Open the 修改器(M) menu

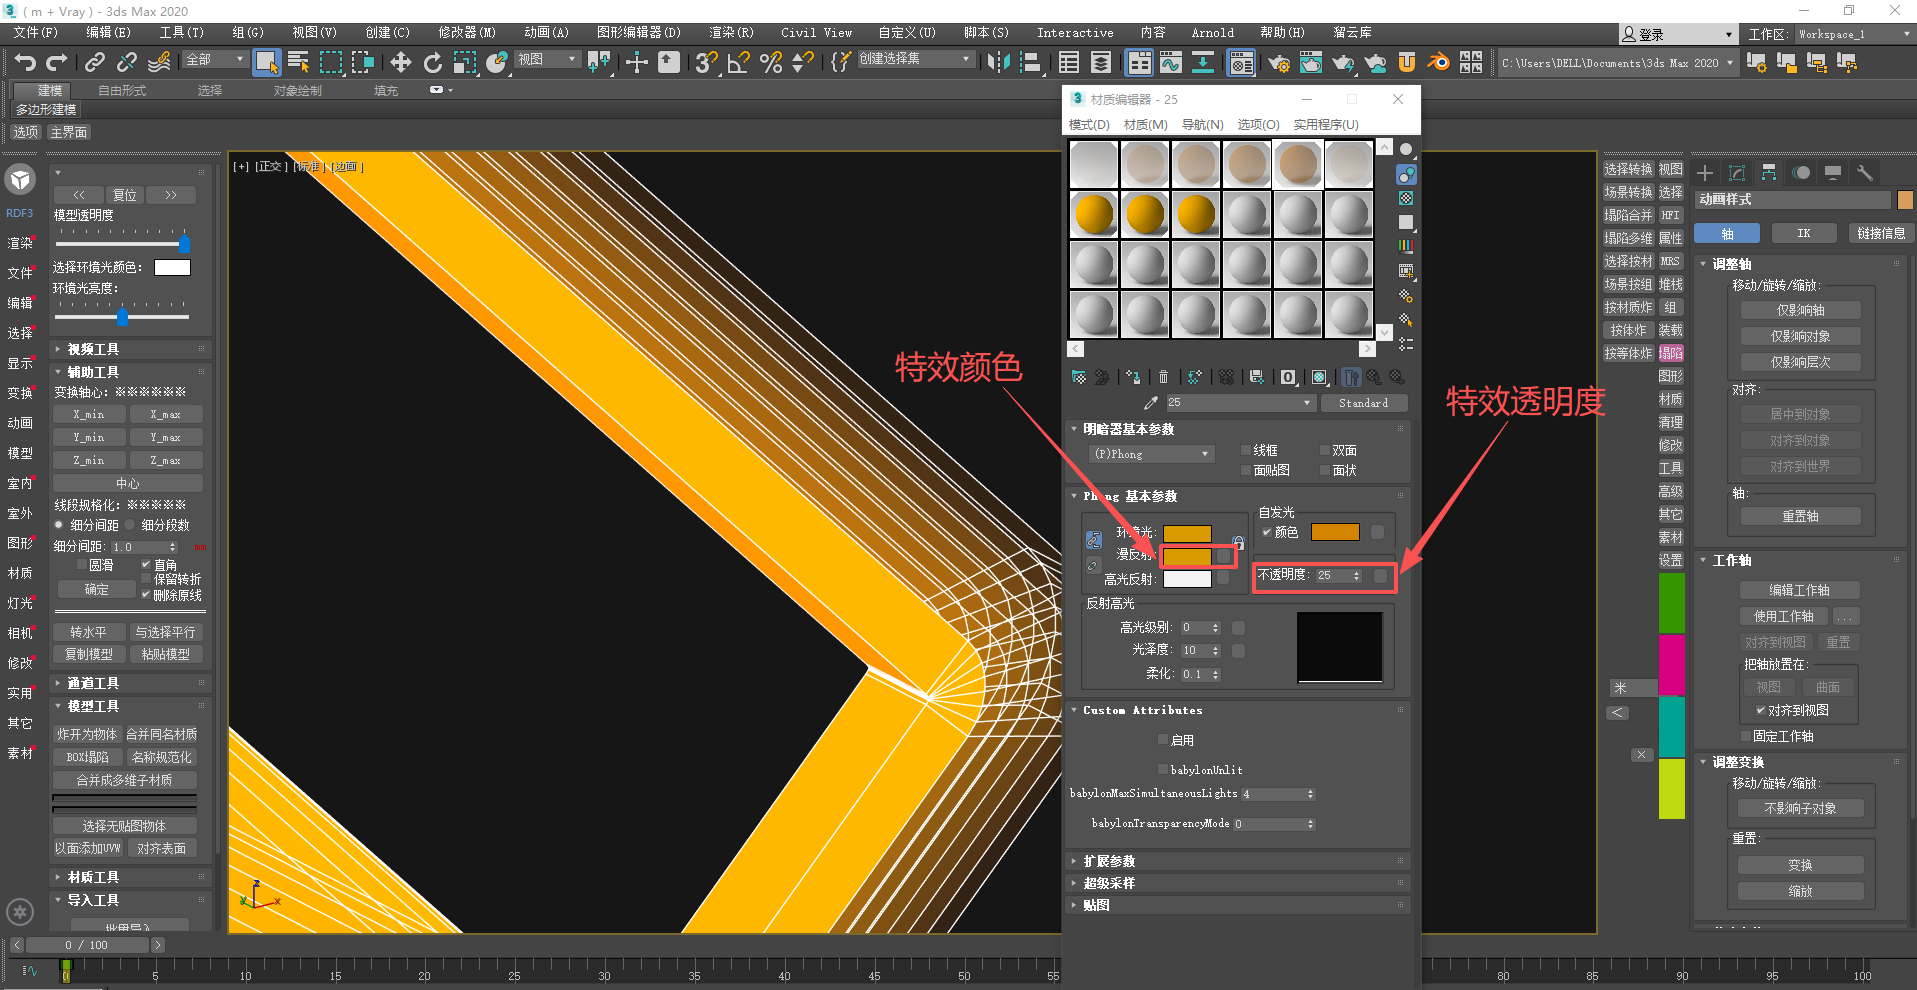pyautogui.click(x=466, y=32)
